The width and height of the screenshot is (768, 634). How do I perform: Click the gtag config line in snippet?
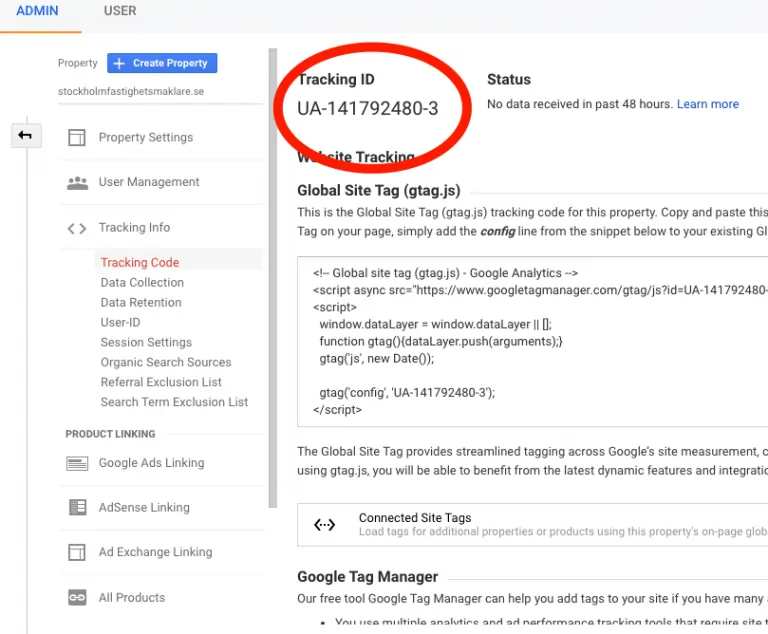tap(407, 393)
